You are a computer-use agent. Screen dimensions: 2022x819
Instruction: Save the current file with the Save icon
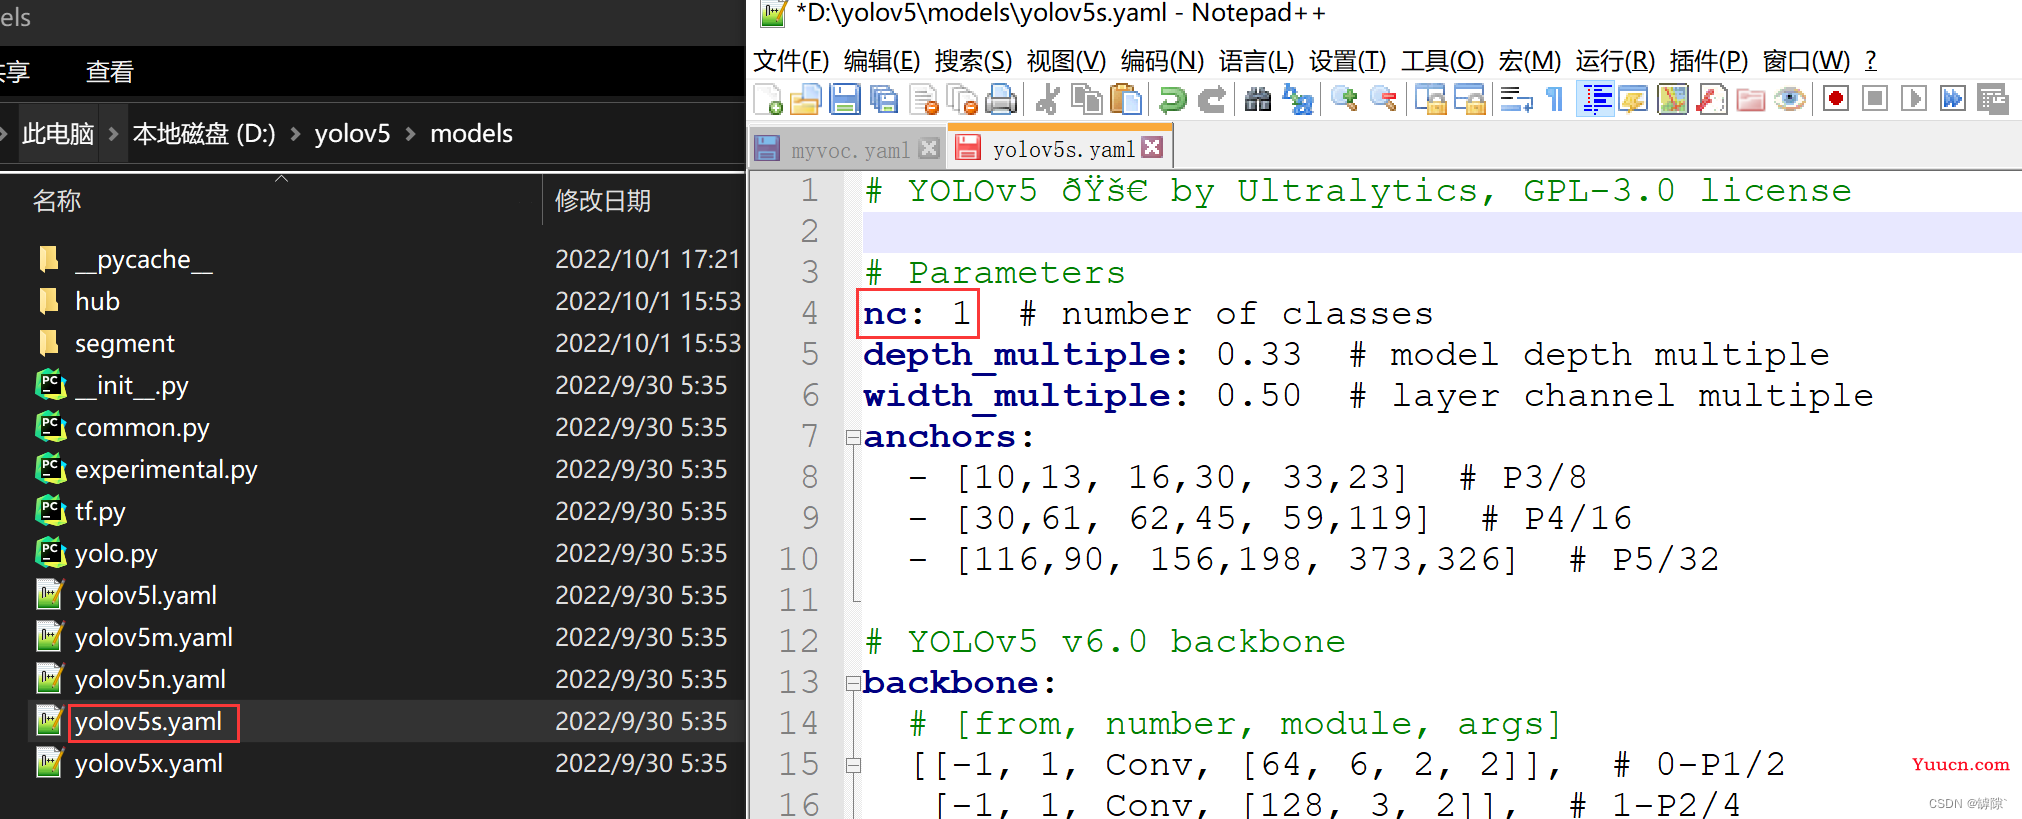[x=845, y=99]
